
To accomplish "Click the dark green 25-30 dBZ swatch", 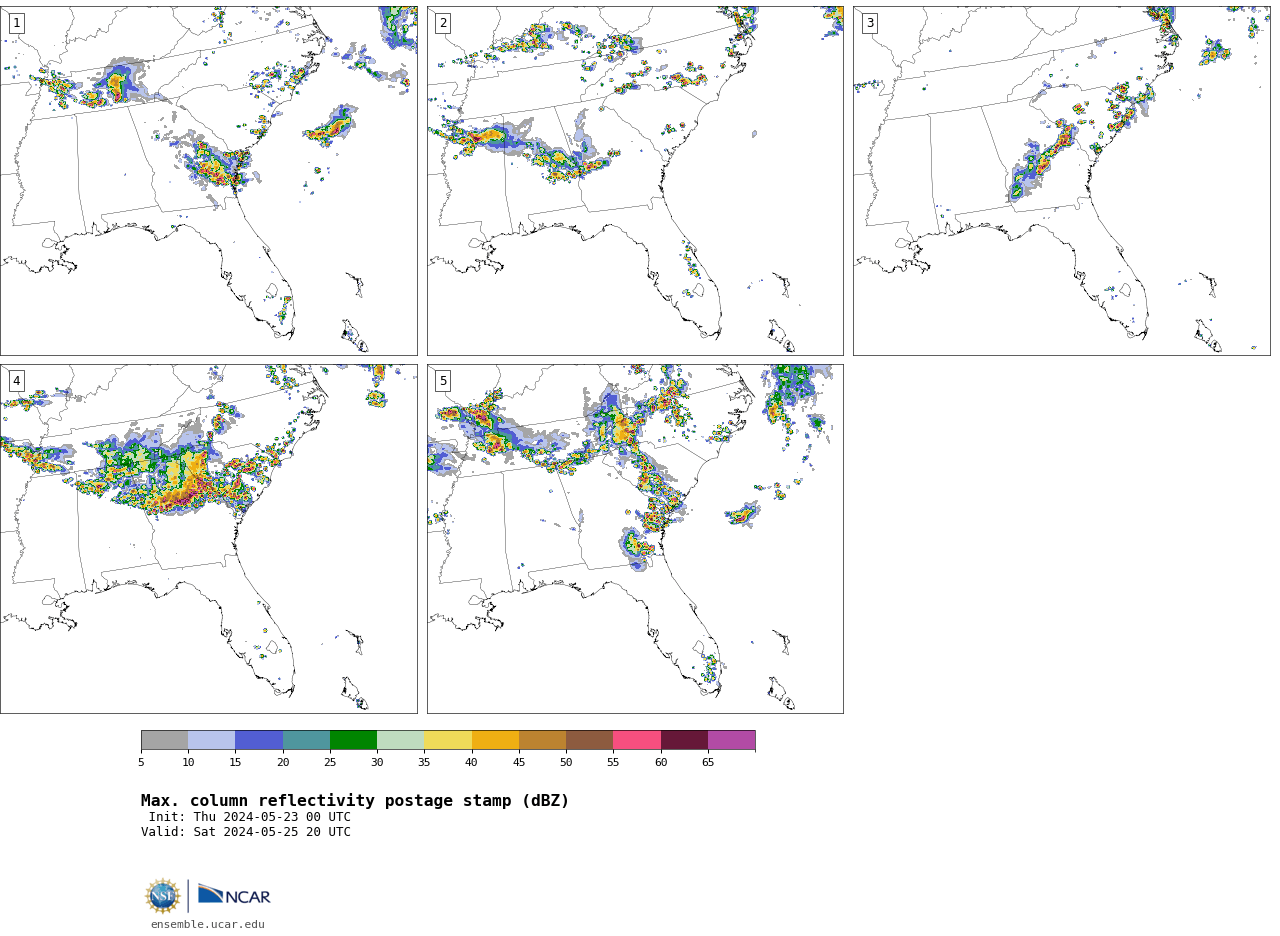I will (353, 740).
